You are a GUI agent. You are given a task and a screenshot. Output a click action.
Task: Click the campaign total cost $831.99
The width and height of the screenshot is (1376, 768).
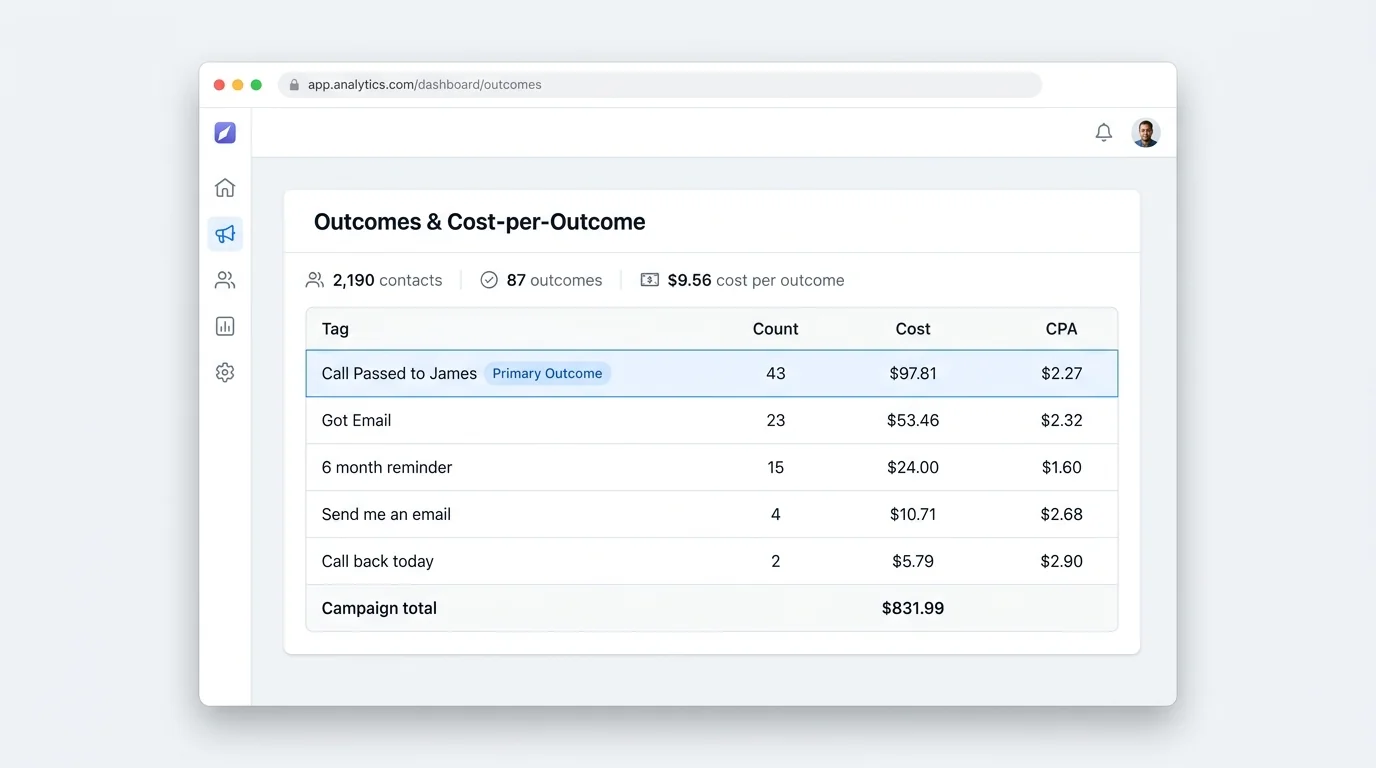[913, 608]
